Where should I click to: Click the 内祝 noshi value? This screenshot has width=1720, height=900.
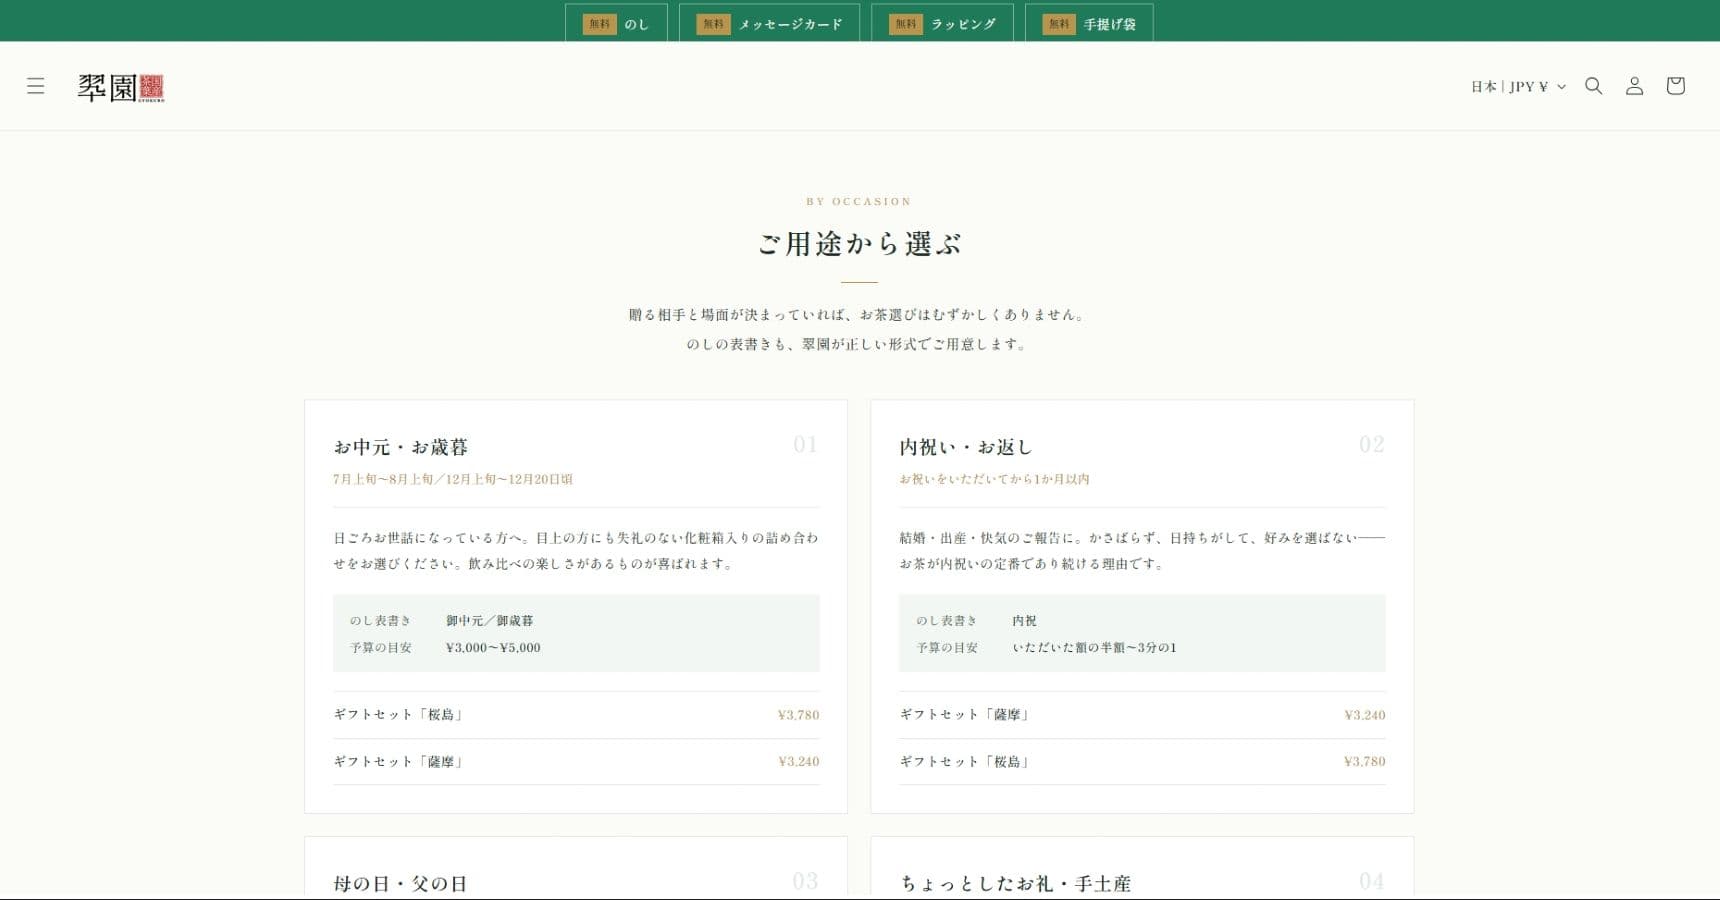point(1024,621)
